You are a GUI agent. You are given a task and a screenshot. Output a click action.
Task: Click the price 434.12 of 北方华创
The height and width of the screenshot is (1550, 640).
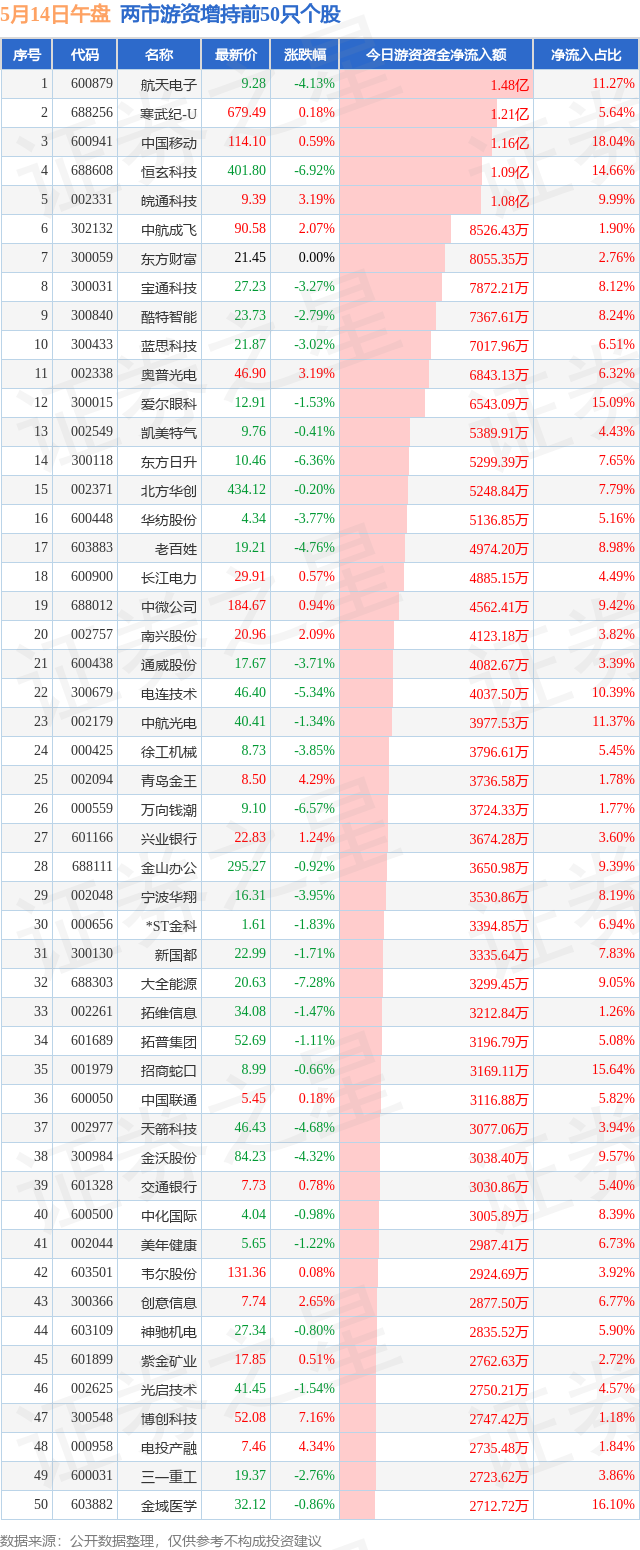point(247,490)
